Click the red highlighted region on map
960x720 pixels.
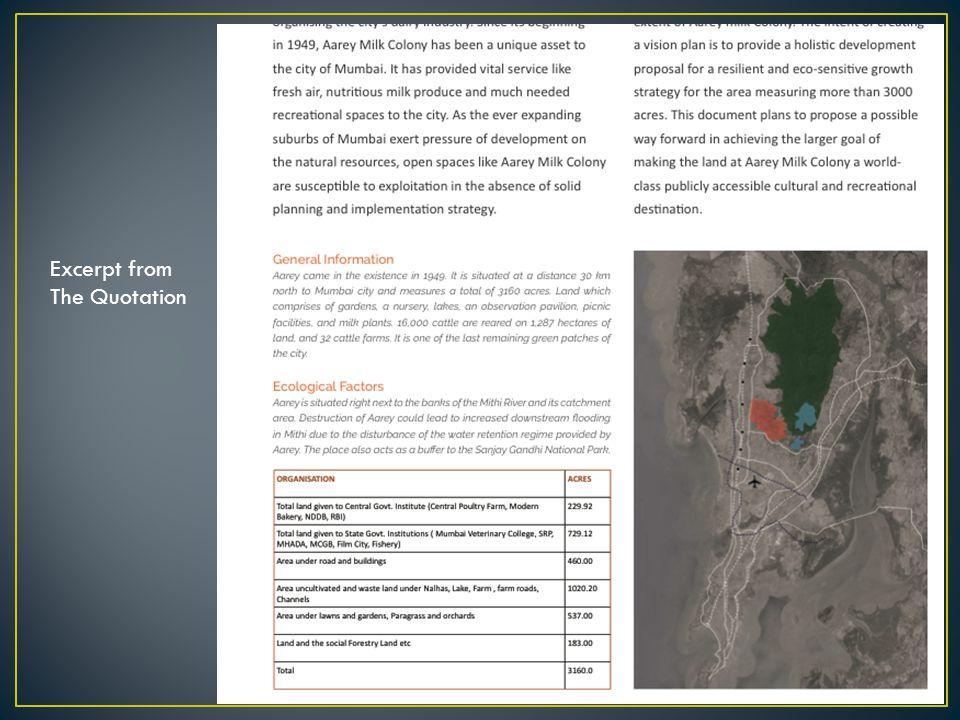point(768,419)
